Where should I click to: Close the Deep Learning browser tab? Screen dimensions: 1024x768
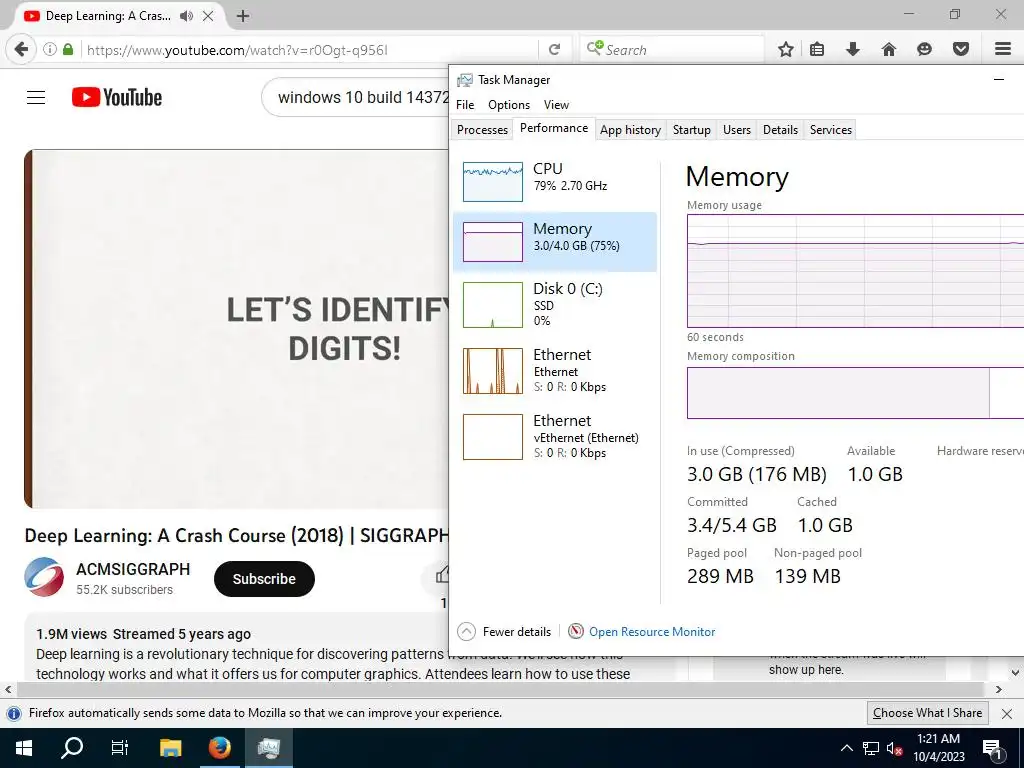click(x=208, y=16)
